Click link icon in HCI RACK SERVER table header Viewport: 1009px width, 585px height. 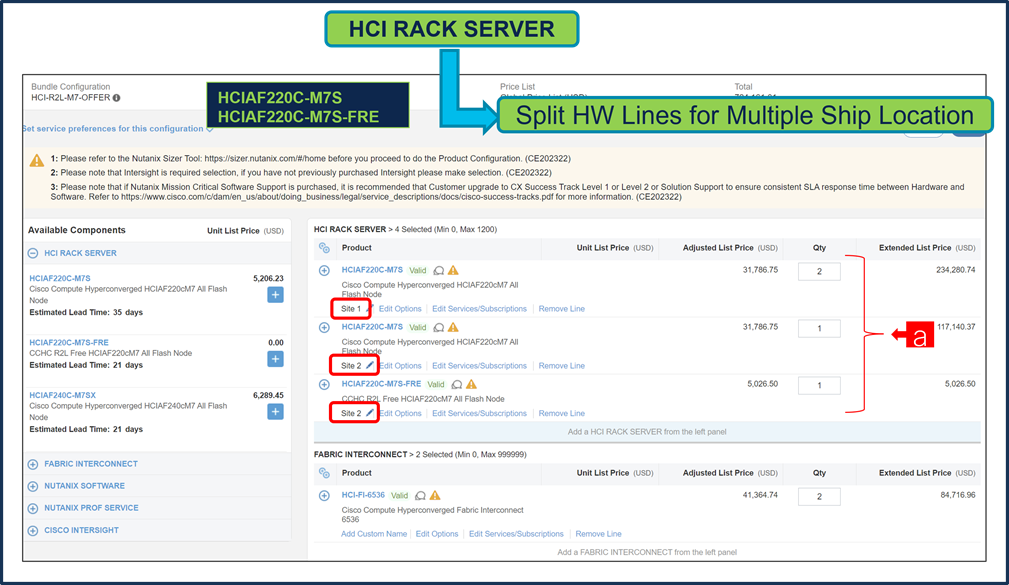click(324, 248)
